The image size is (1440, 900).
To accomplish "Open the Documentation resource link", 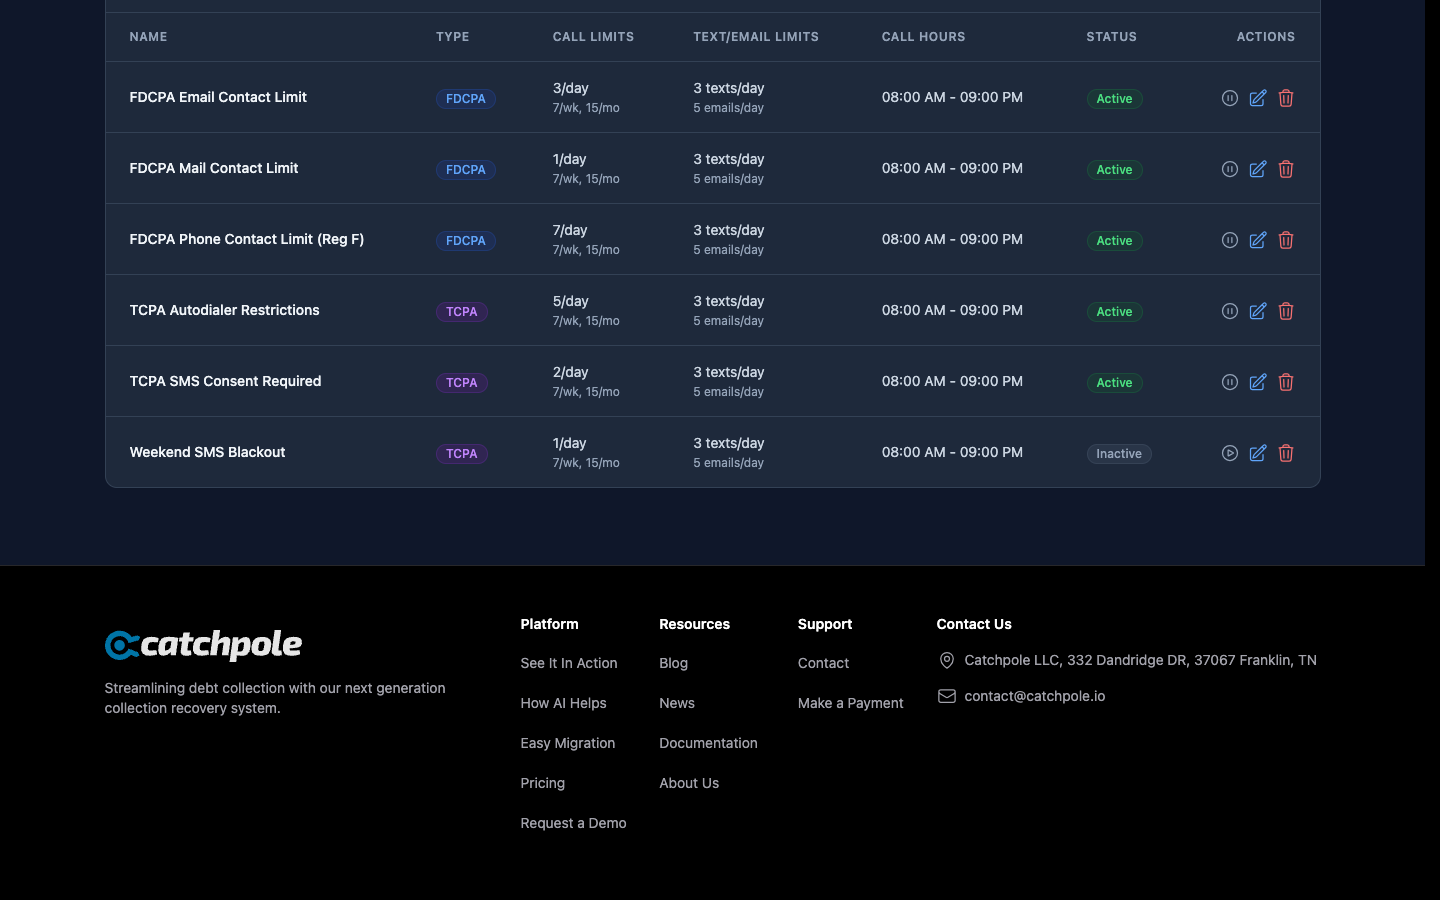I will (x=708, y=743).
